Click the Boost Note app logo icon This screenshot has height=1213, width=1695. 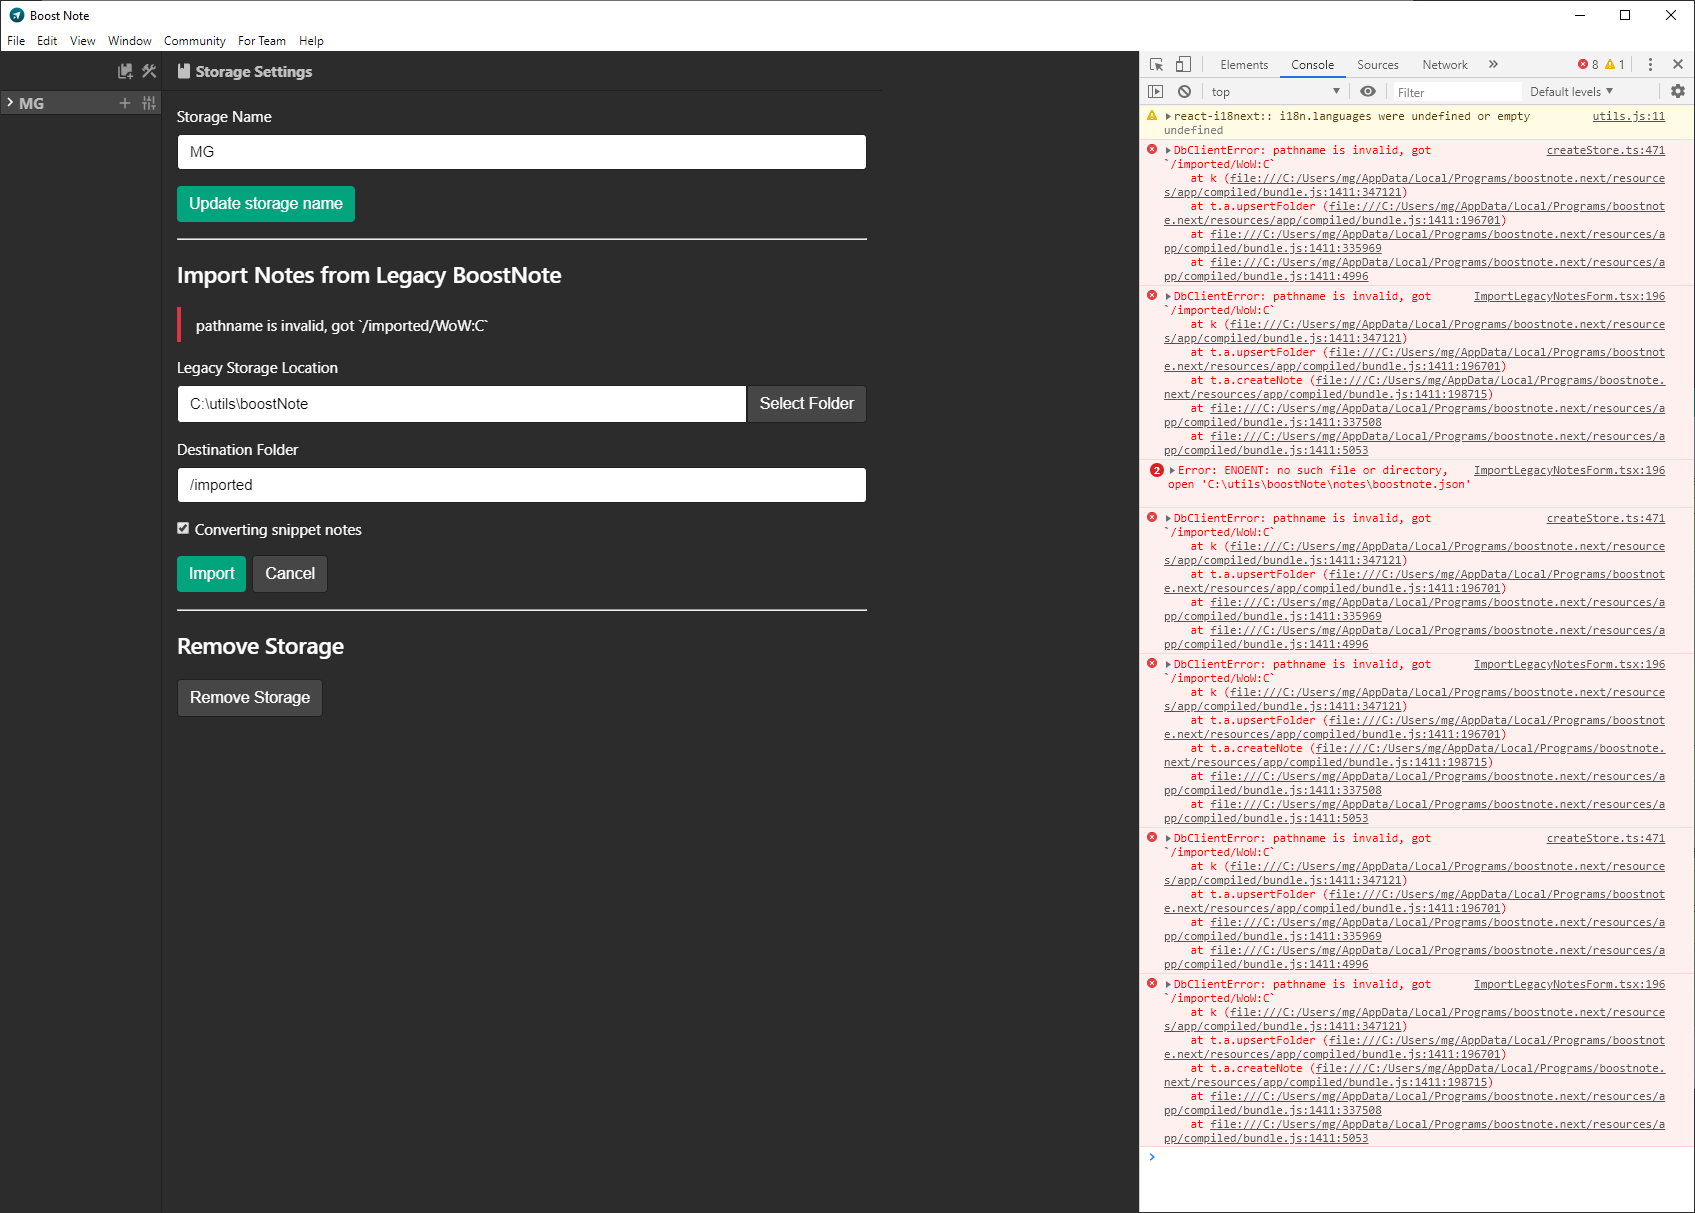click(17, 15)
